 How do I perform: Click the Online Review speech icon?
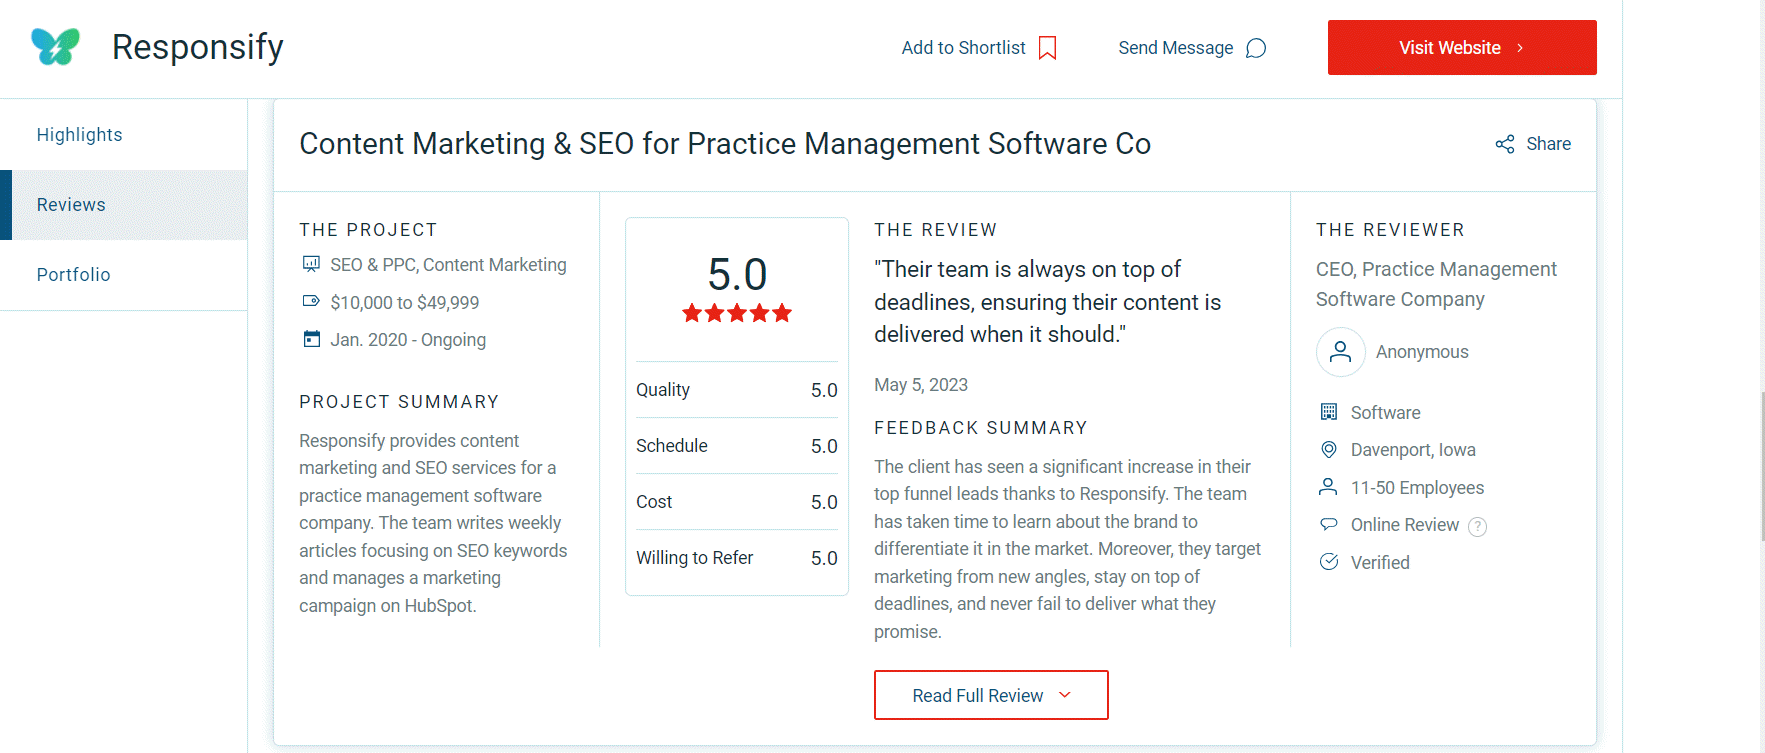click(1329, 524)
